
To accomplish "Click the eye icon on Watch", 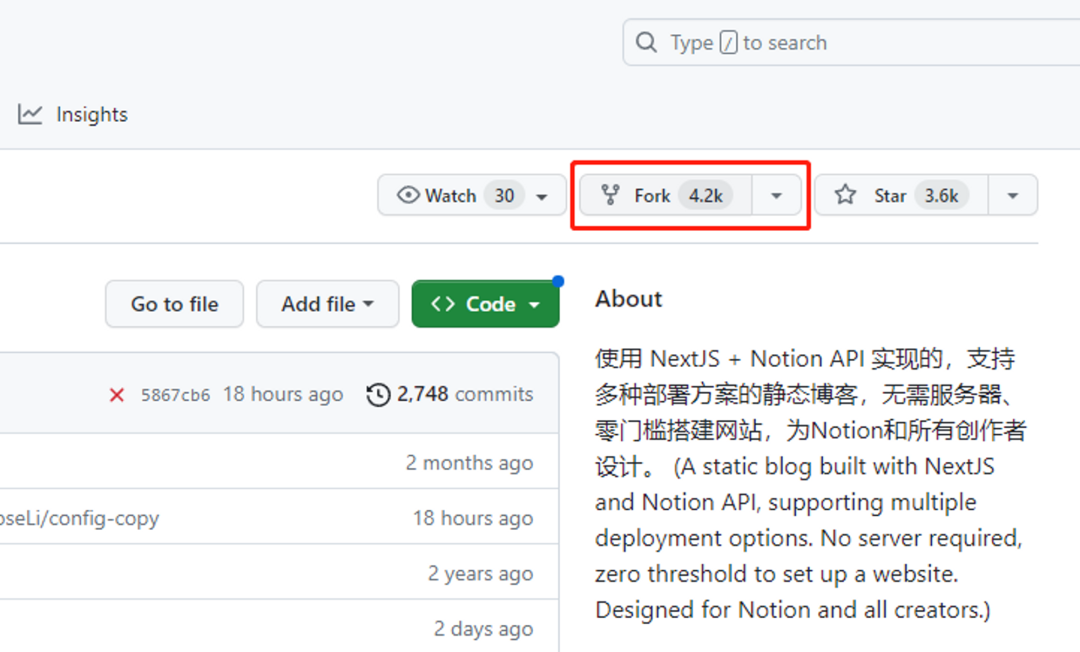I will 408,195.
